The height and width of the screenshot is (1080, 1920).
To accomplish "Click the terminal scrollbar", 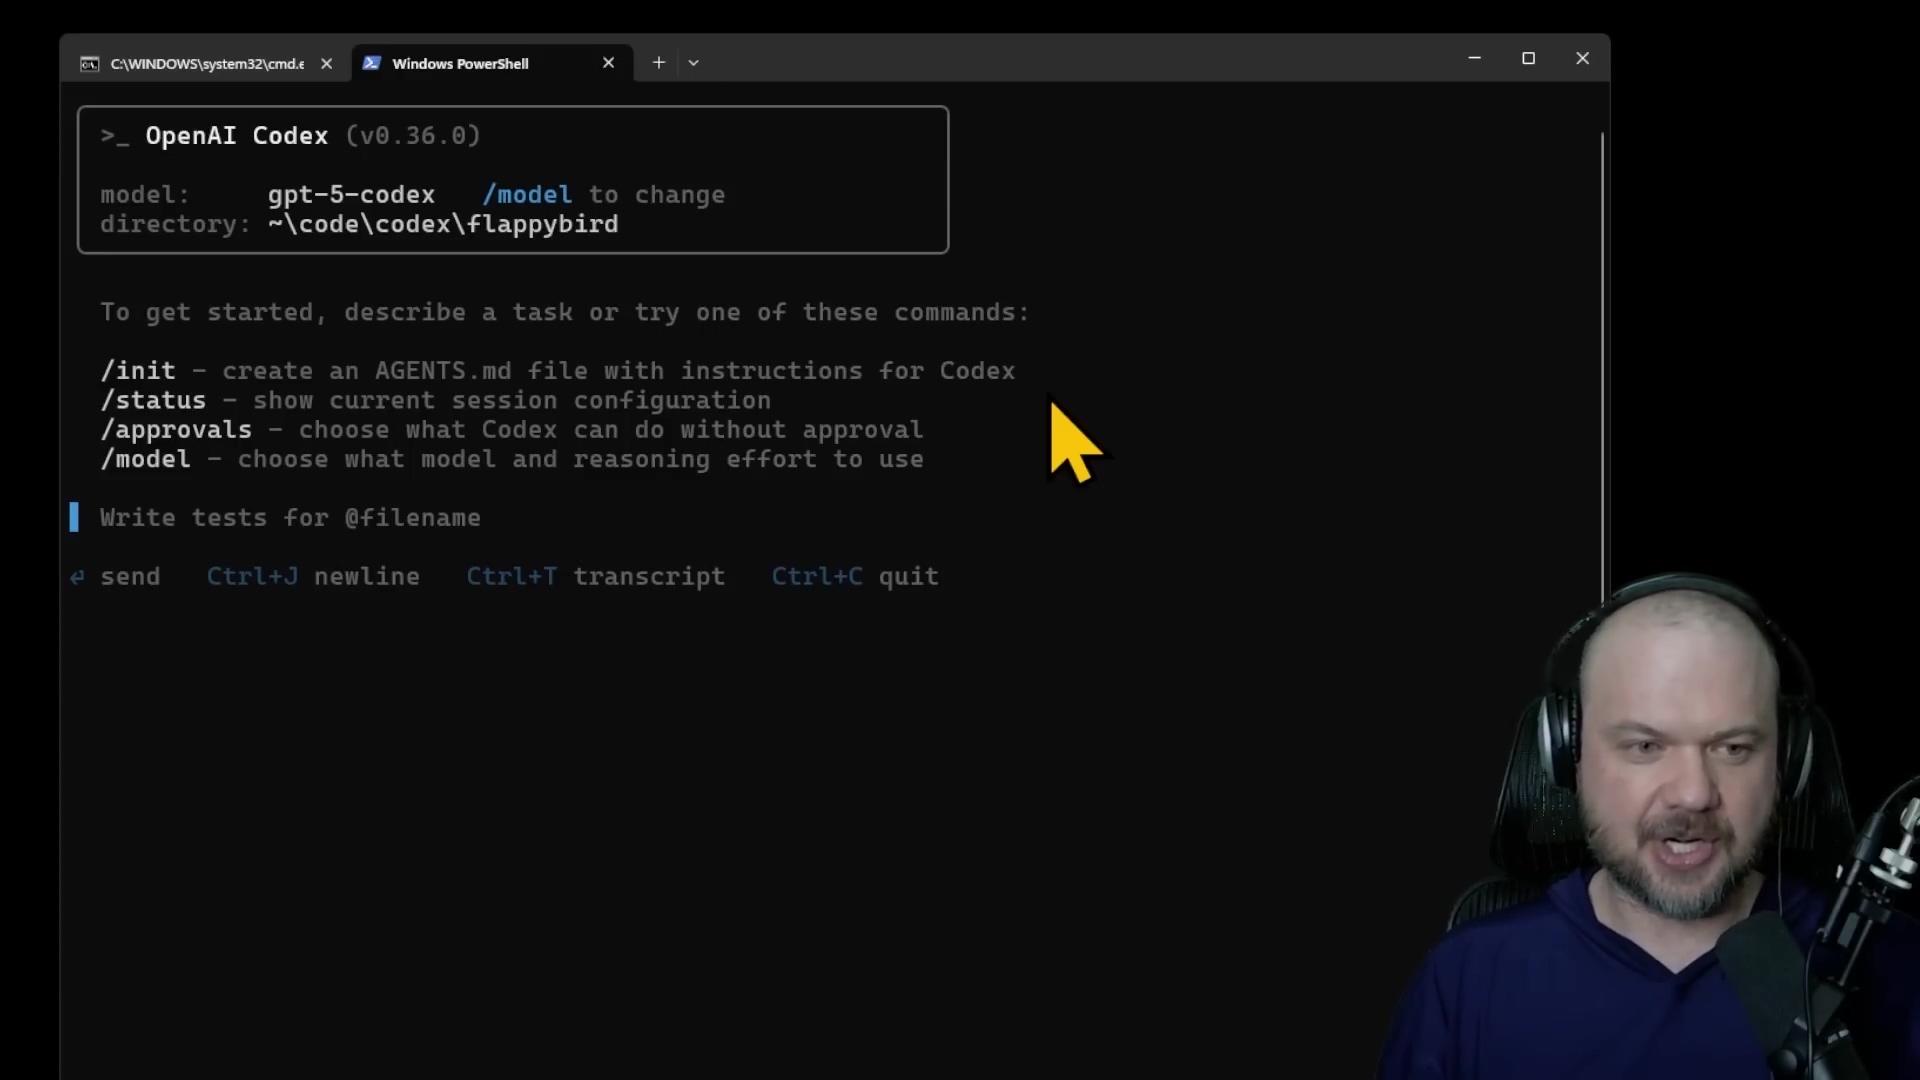I will pos(1601,368).
